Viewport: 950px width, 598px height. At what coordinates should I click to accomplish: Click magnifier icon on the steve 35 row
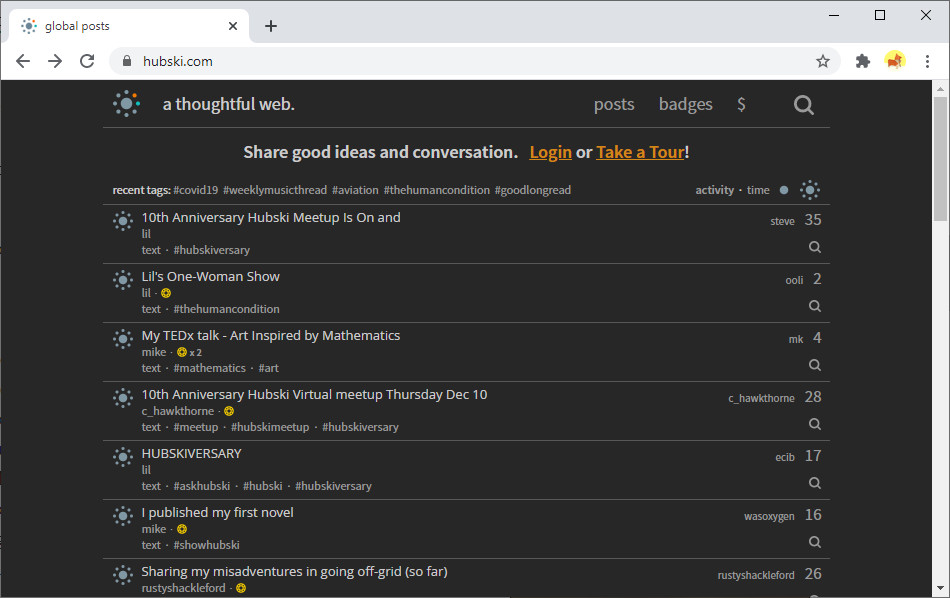[x=815, y=247]
